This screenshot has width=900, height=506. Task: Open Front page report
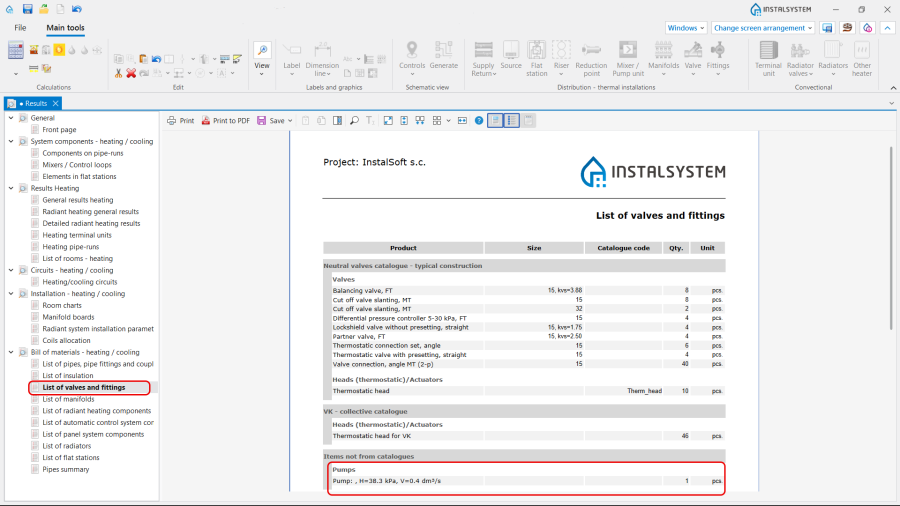pyautogui.click(x=59, y=130)
